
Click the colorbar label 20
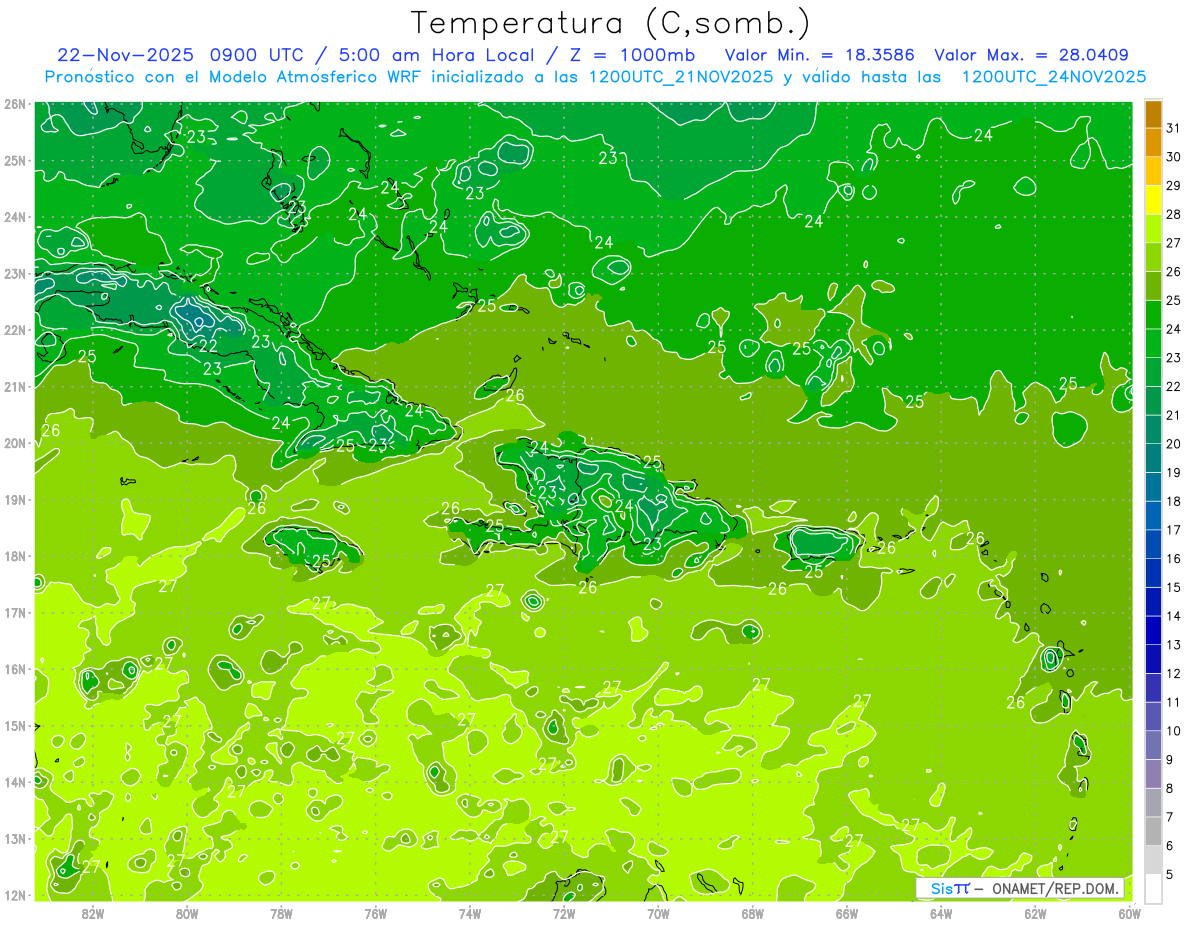click(x=1173, y=444)
